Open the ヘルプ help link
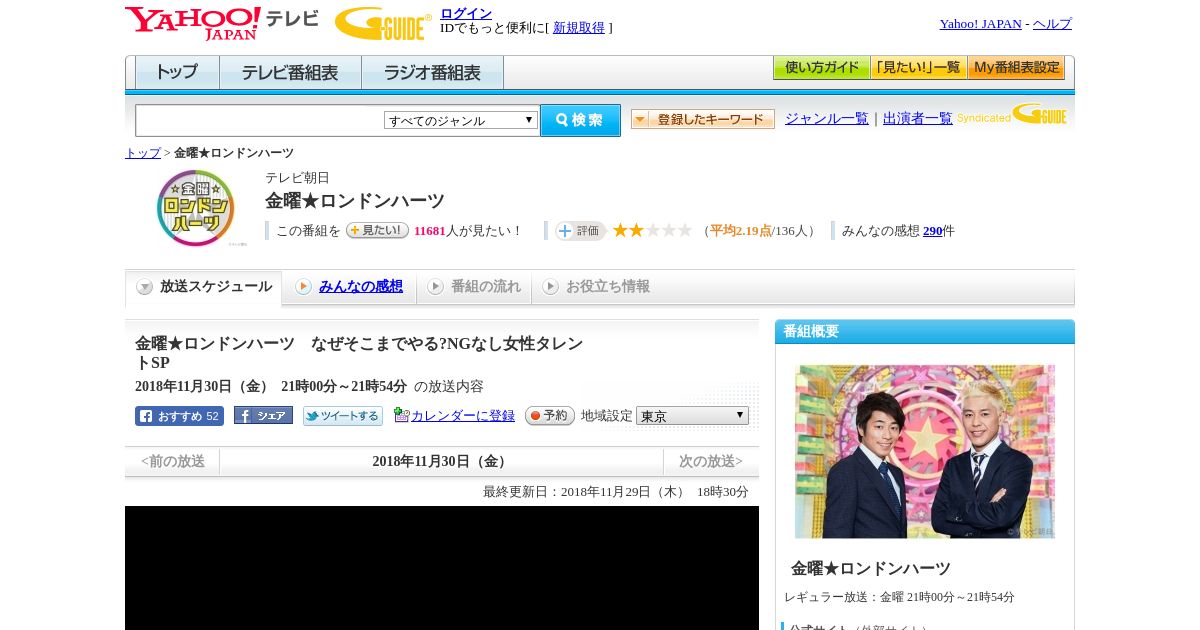Screen dimensions: 1200x630 click(x=1052, y=24)
